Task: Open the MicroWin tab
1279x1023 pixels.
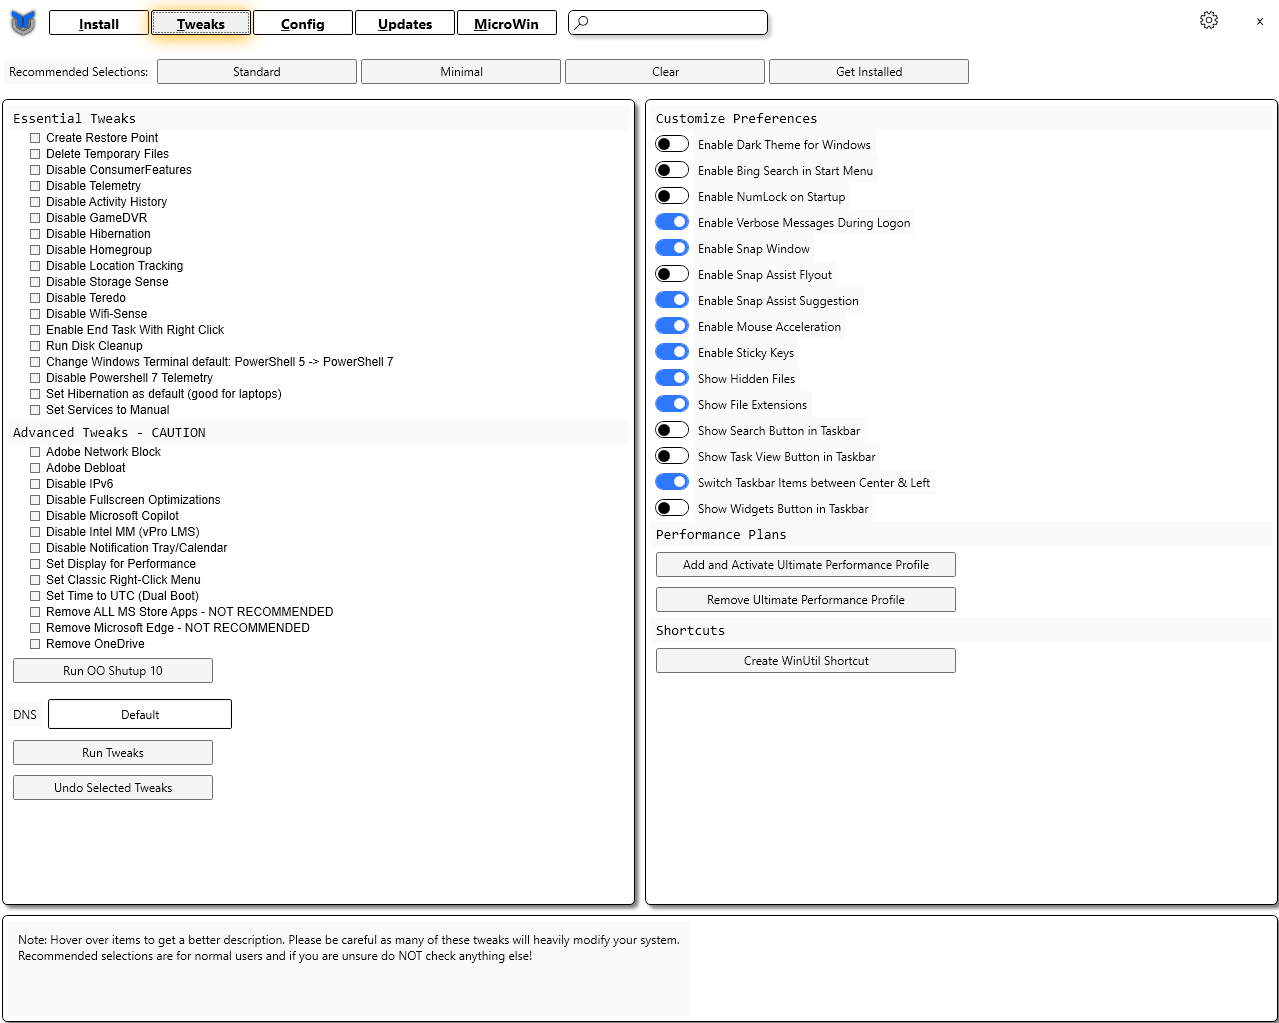Action: (x=506, y=22)
